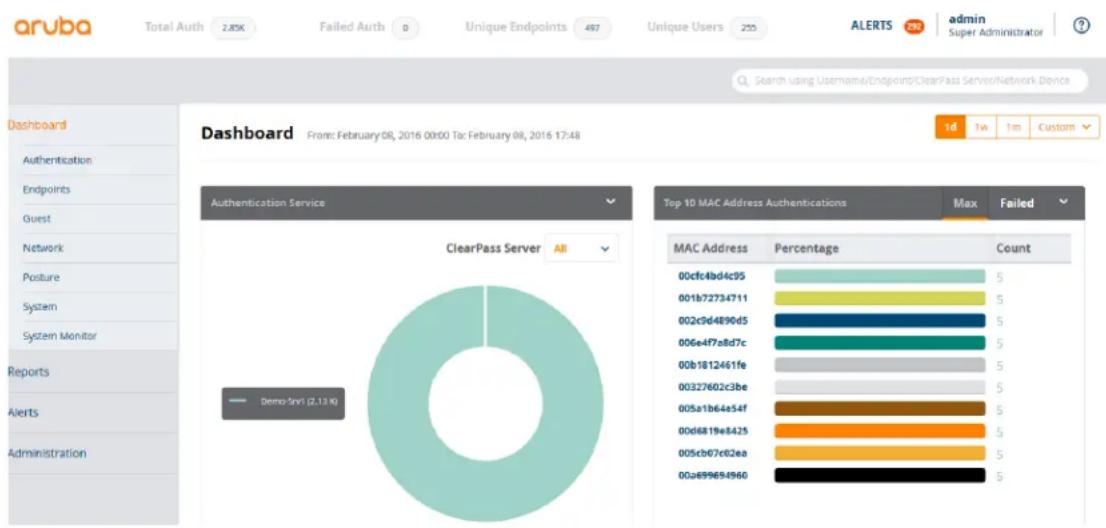Open MAC address 00a699694960
Viewport: 1106px width, 528px height.
tap(712, 475)
